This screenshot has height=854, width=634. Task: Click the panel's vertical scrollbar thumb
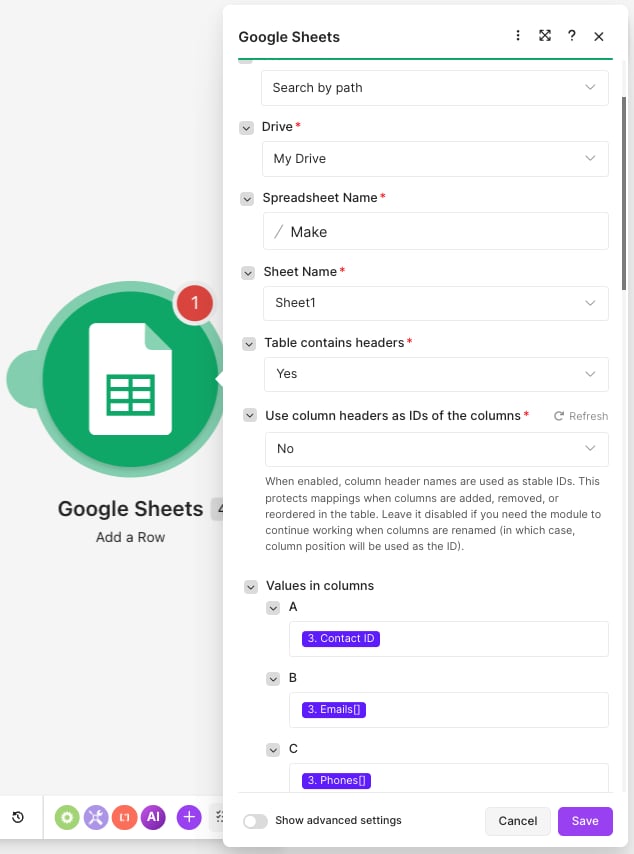pyautogui.click(x=624, y=193)
